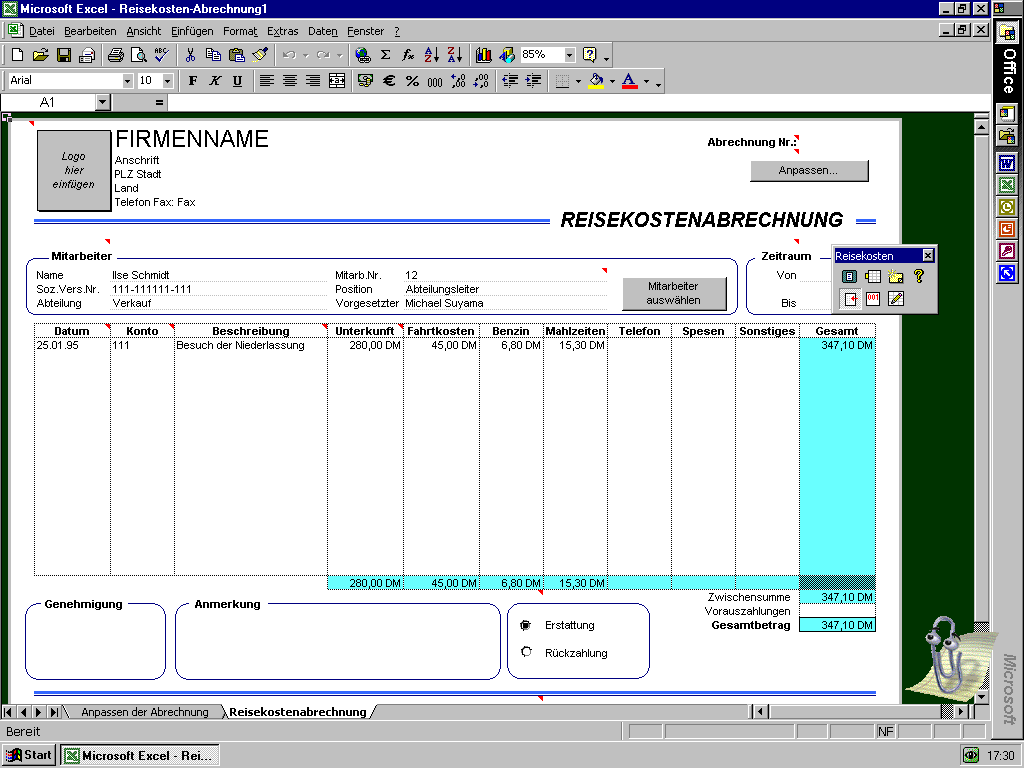Click the Save (floppy disk) toolbar icon
1024x768 pixels.
[64, 55]
